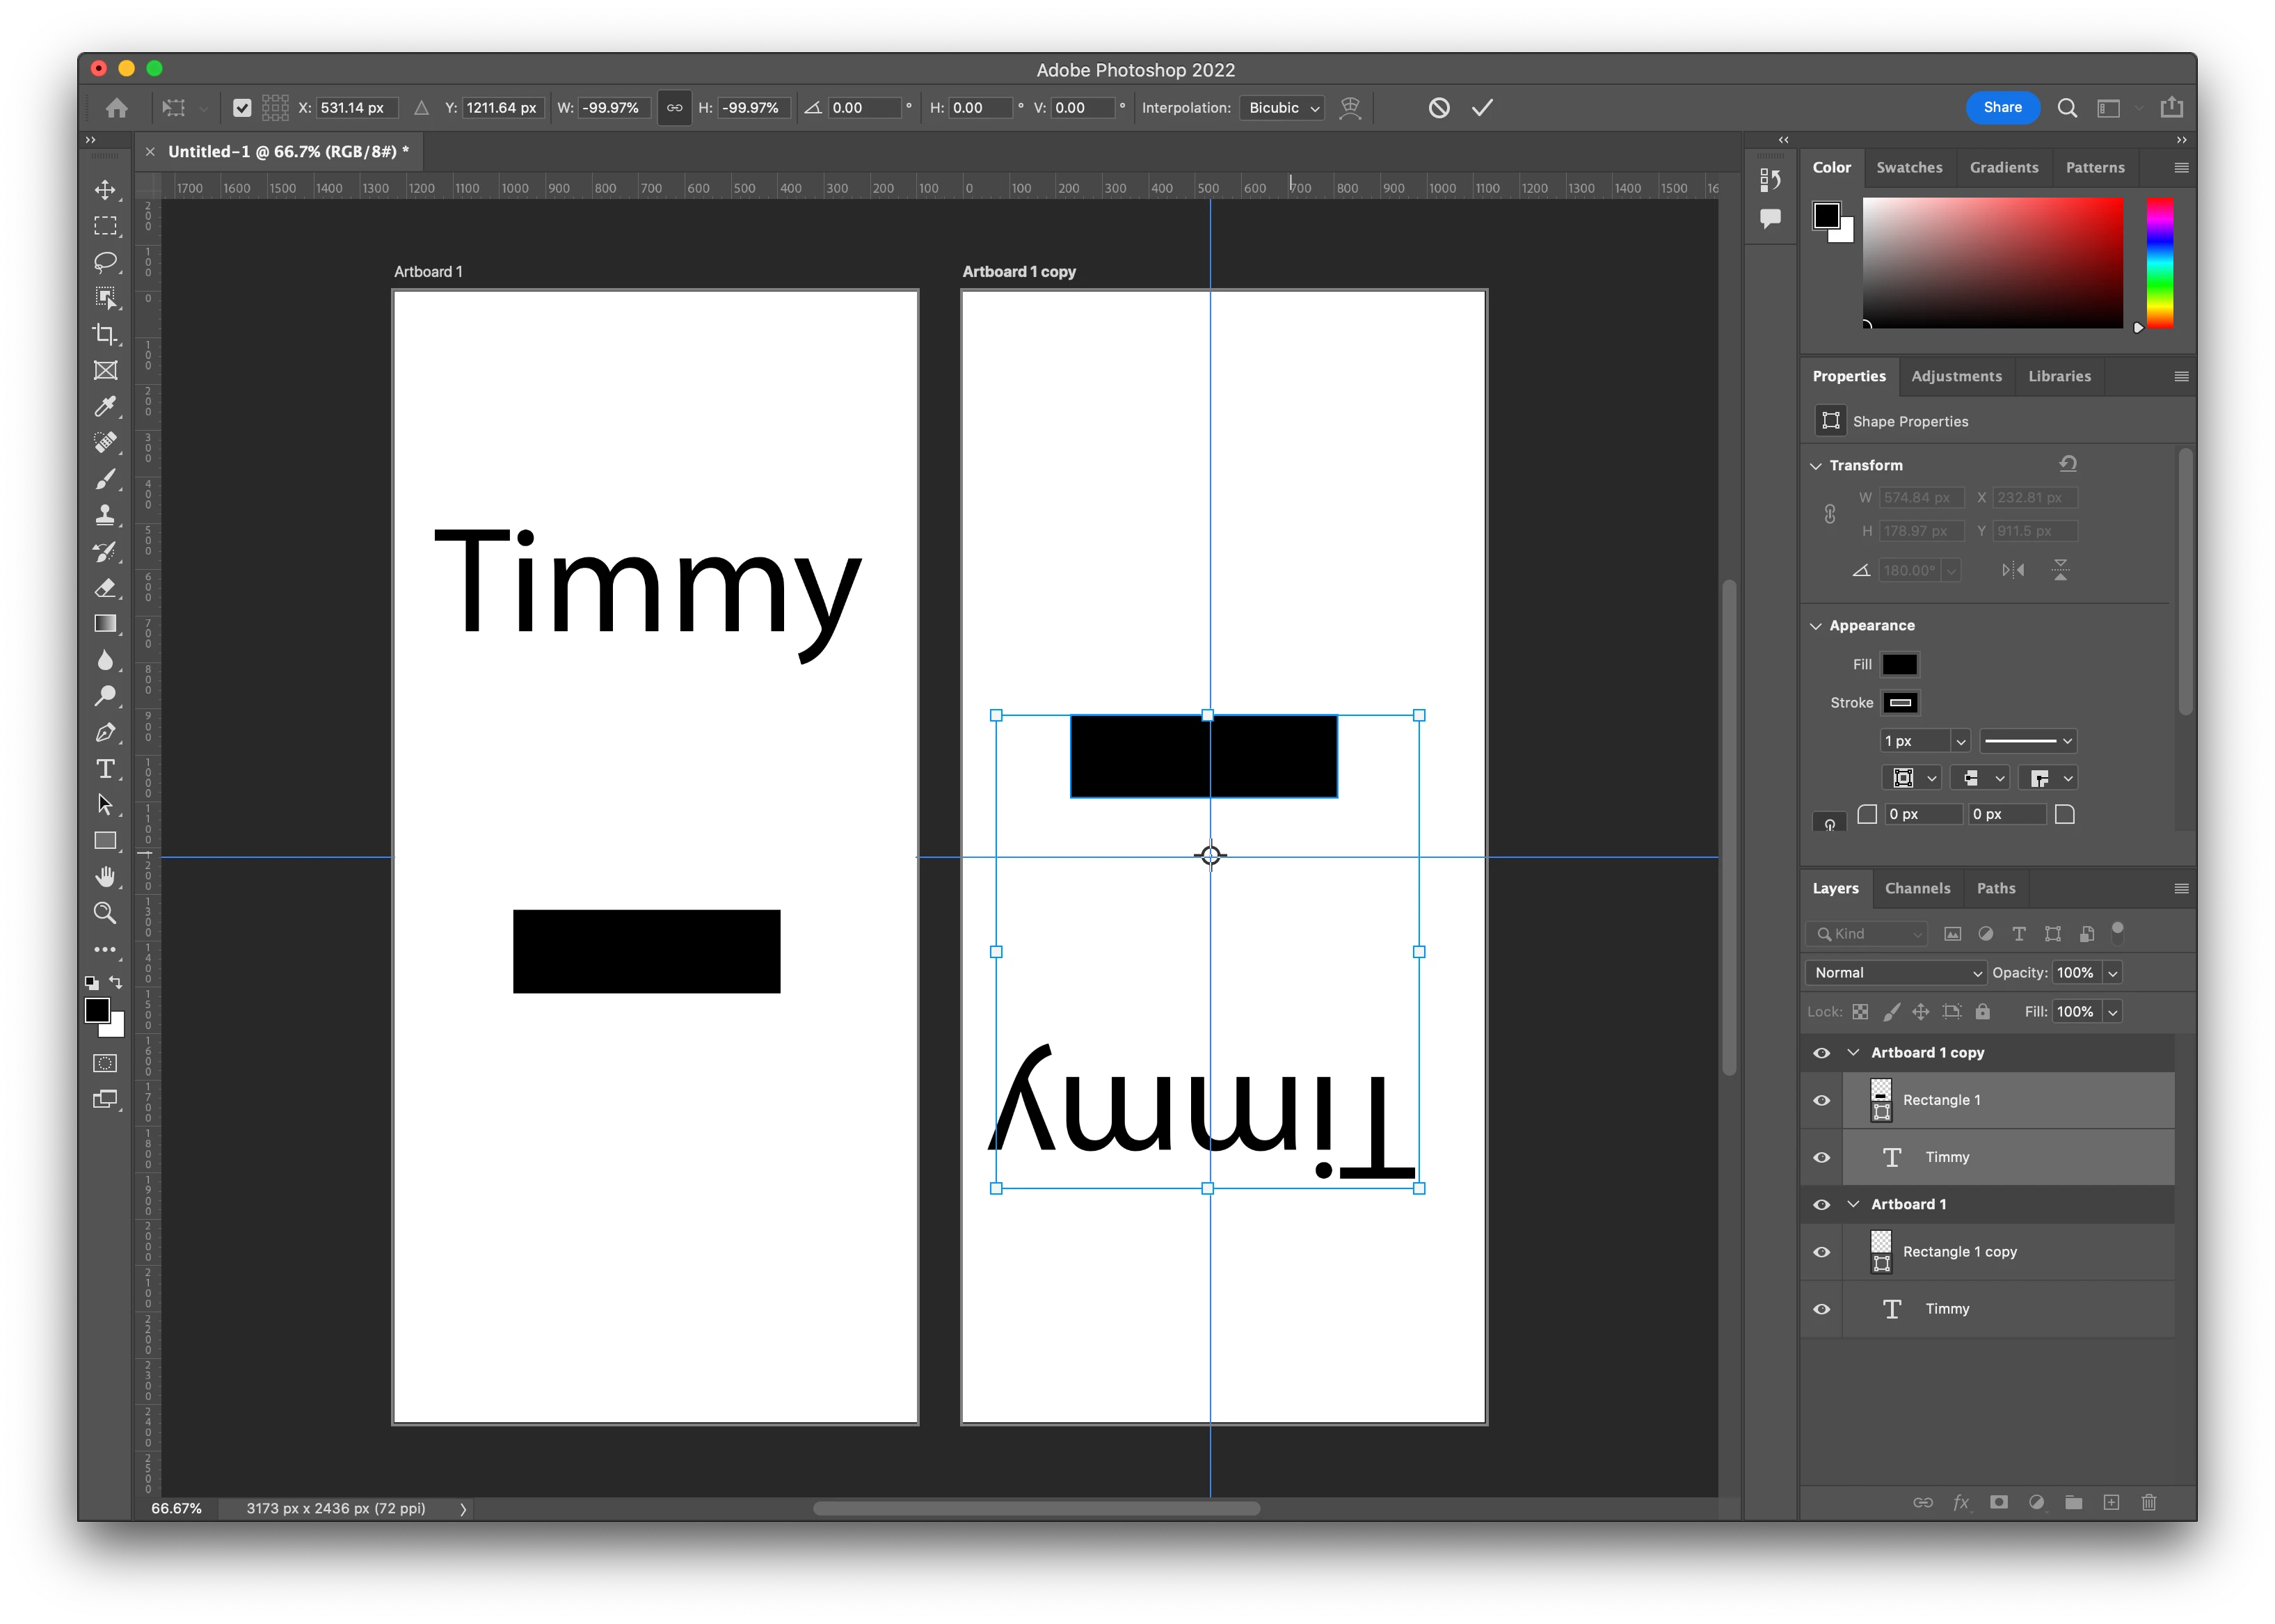Click the Share button

tap(2002, 108)
